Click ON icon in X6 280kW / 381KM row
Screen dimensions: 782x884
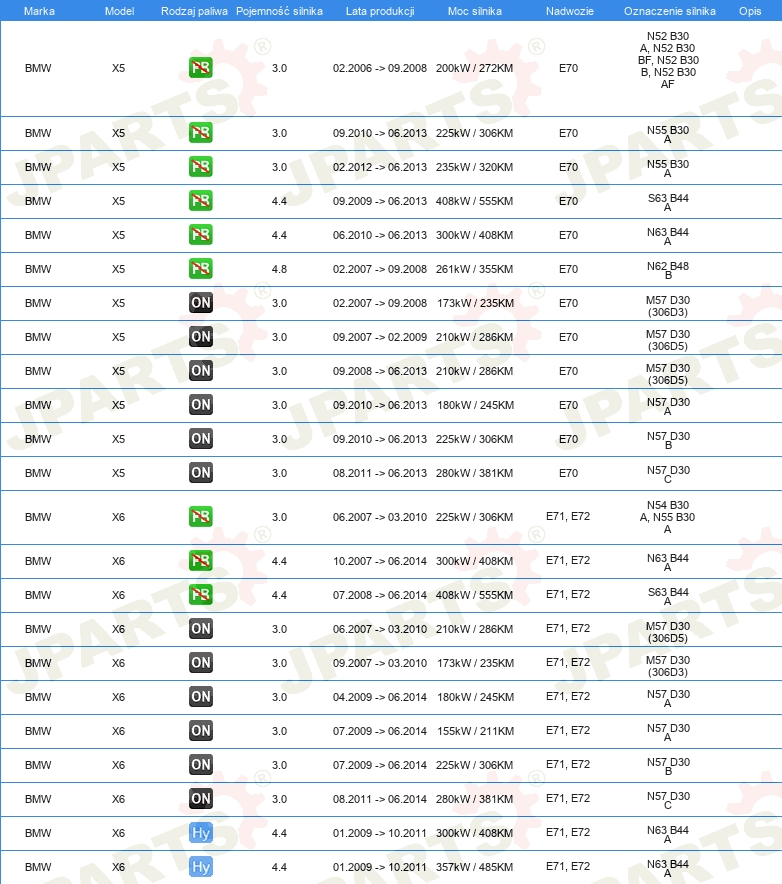[201, 798]
